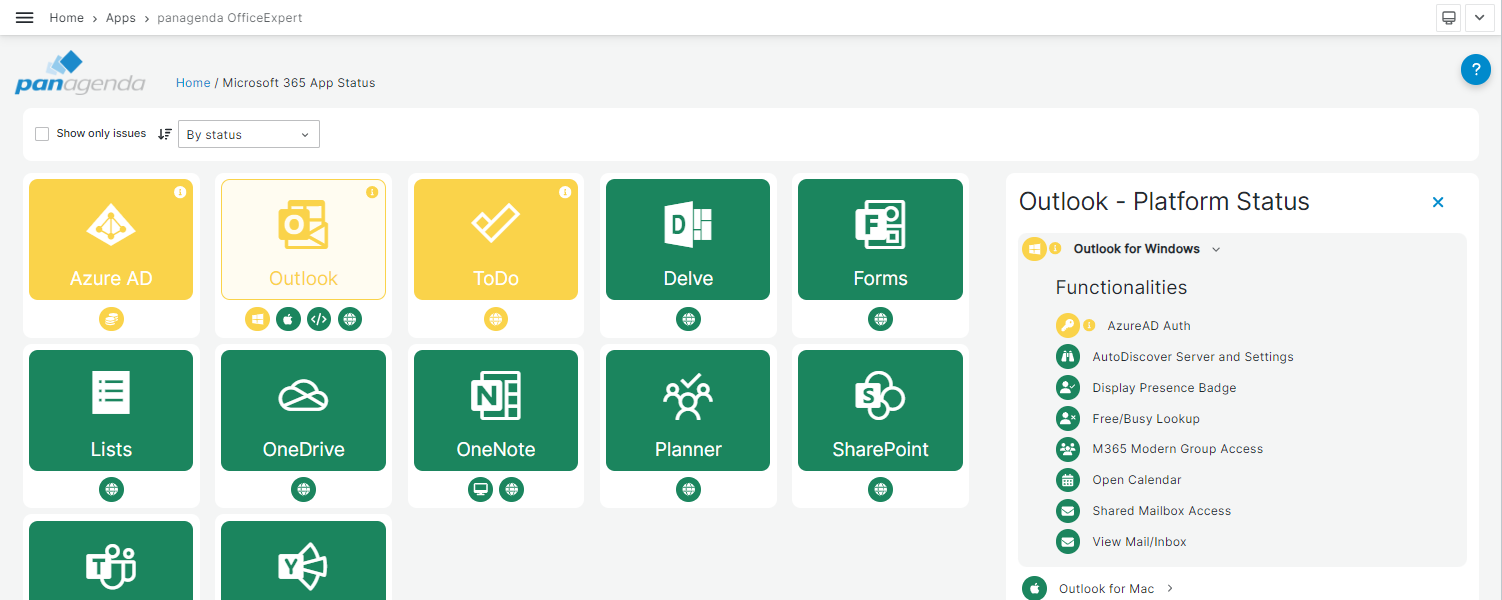Open the Azure AD app tile

pos(111,239)
